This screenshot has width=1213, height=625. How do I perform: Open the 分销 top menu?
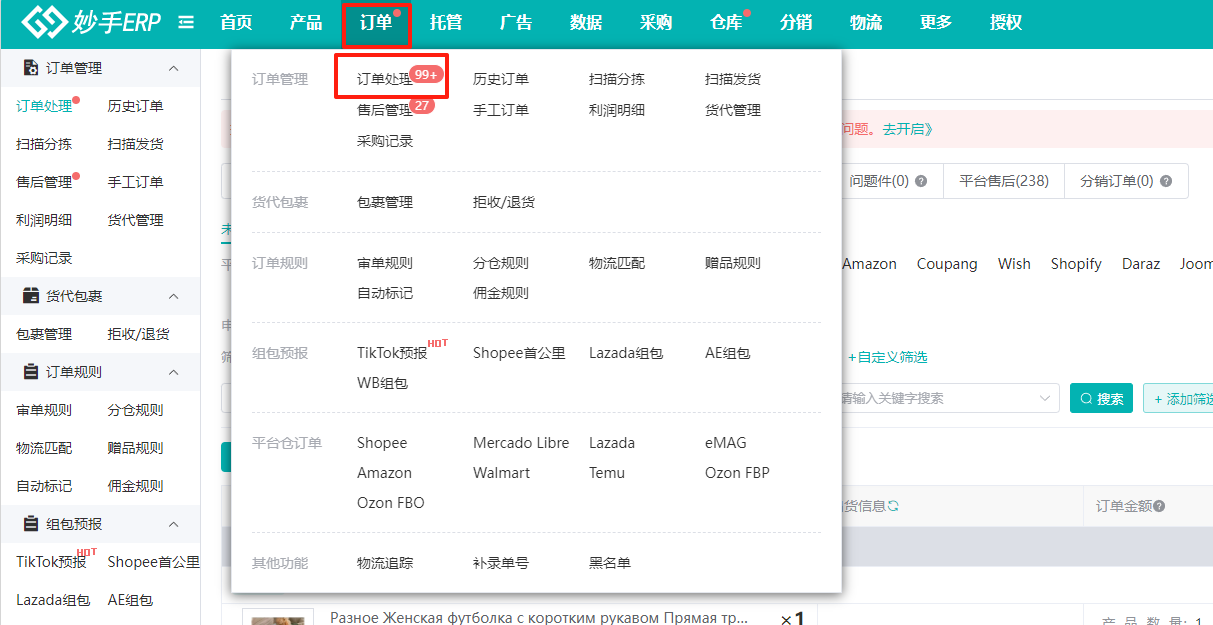796,23
